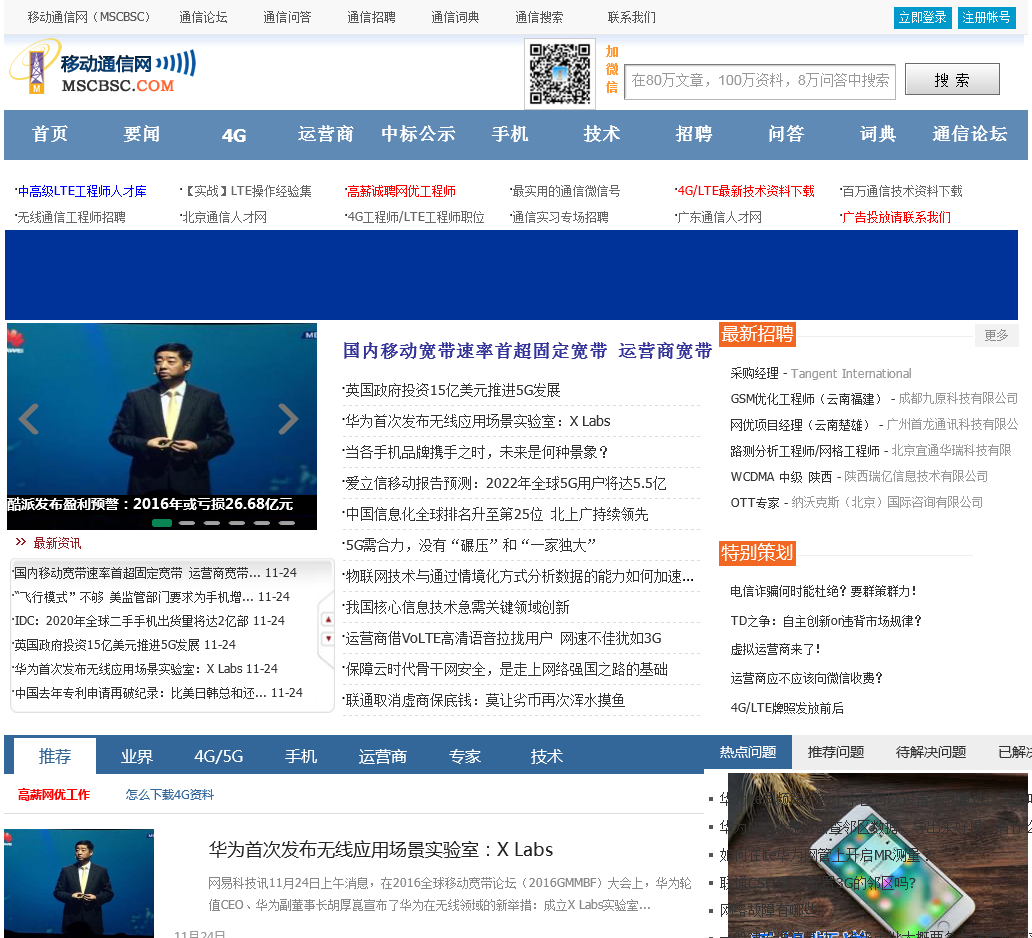Open 我国核心信息技术急需关键领域创新 article
The width and height of the screenshot is (1032, 938).
[457, 607]
